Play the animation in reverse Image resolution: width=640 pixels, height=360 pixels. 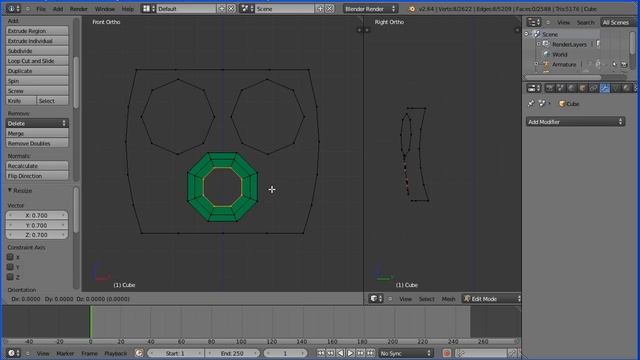coord(340,353)
